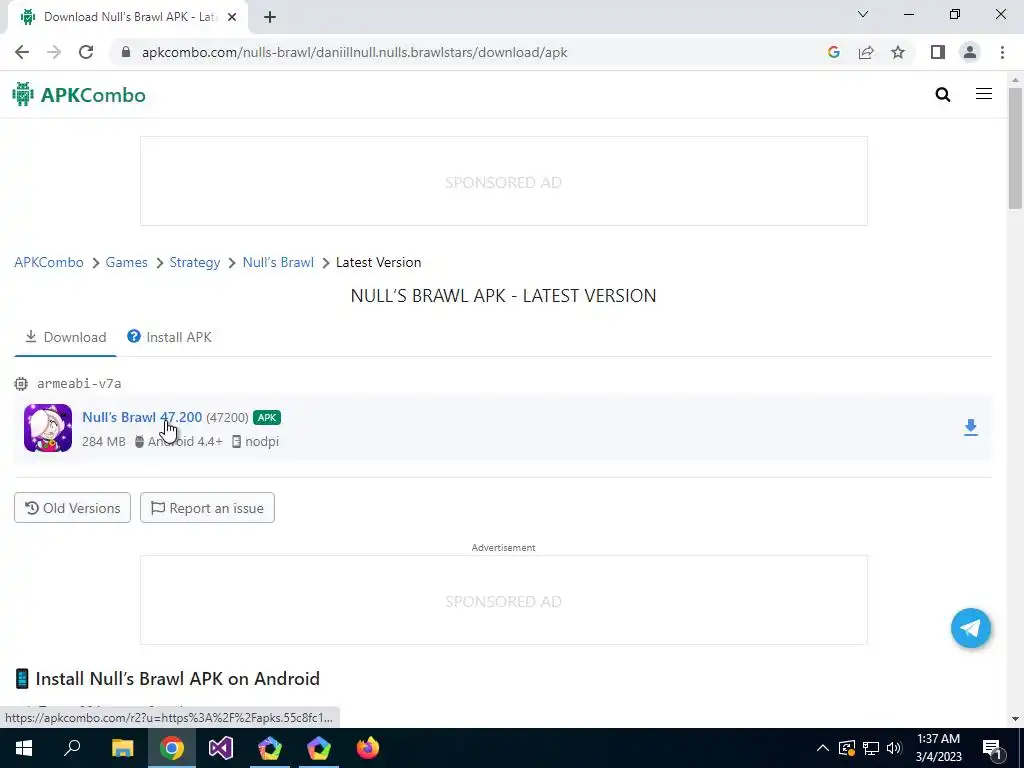Click the blue download arrow icon

click(x=970, y=428)
